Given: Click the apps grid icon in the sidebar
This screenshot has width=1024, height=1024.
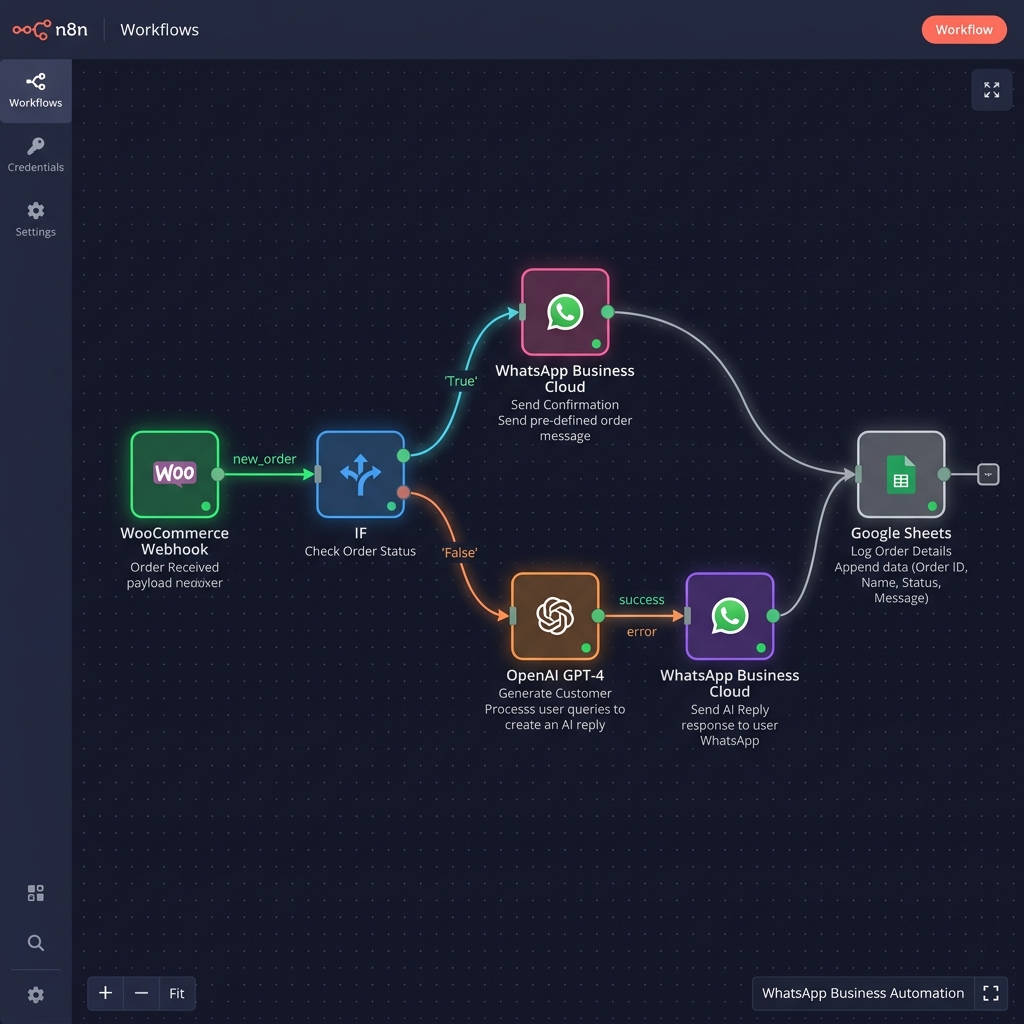Looking at the screenshot, I should (x=35, y=893).
